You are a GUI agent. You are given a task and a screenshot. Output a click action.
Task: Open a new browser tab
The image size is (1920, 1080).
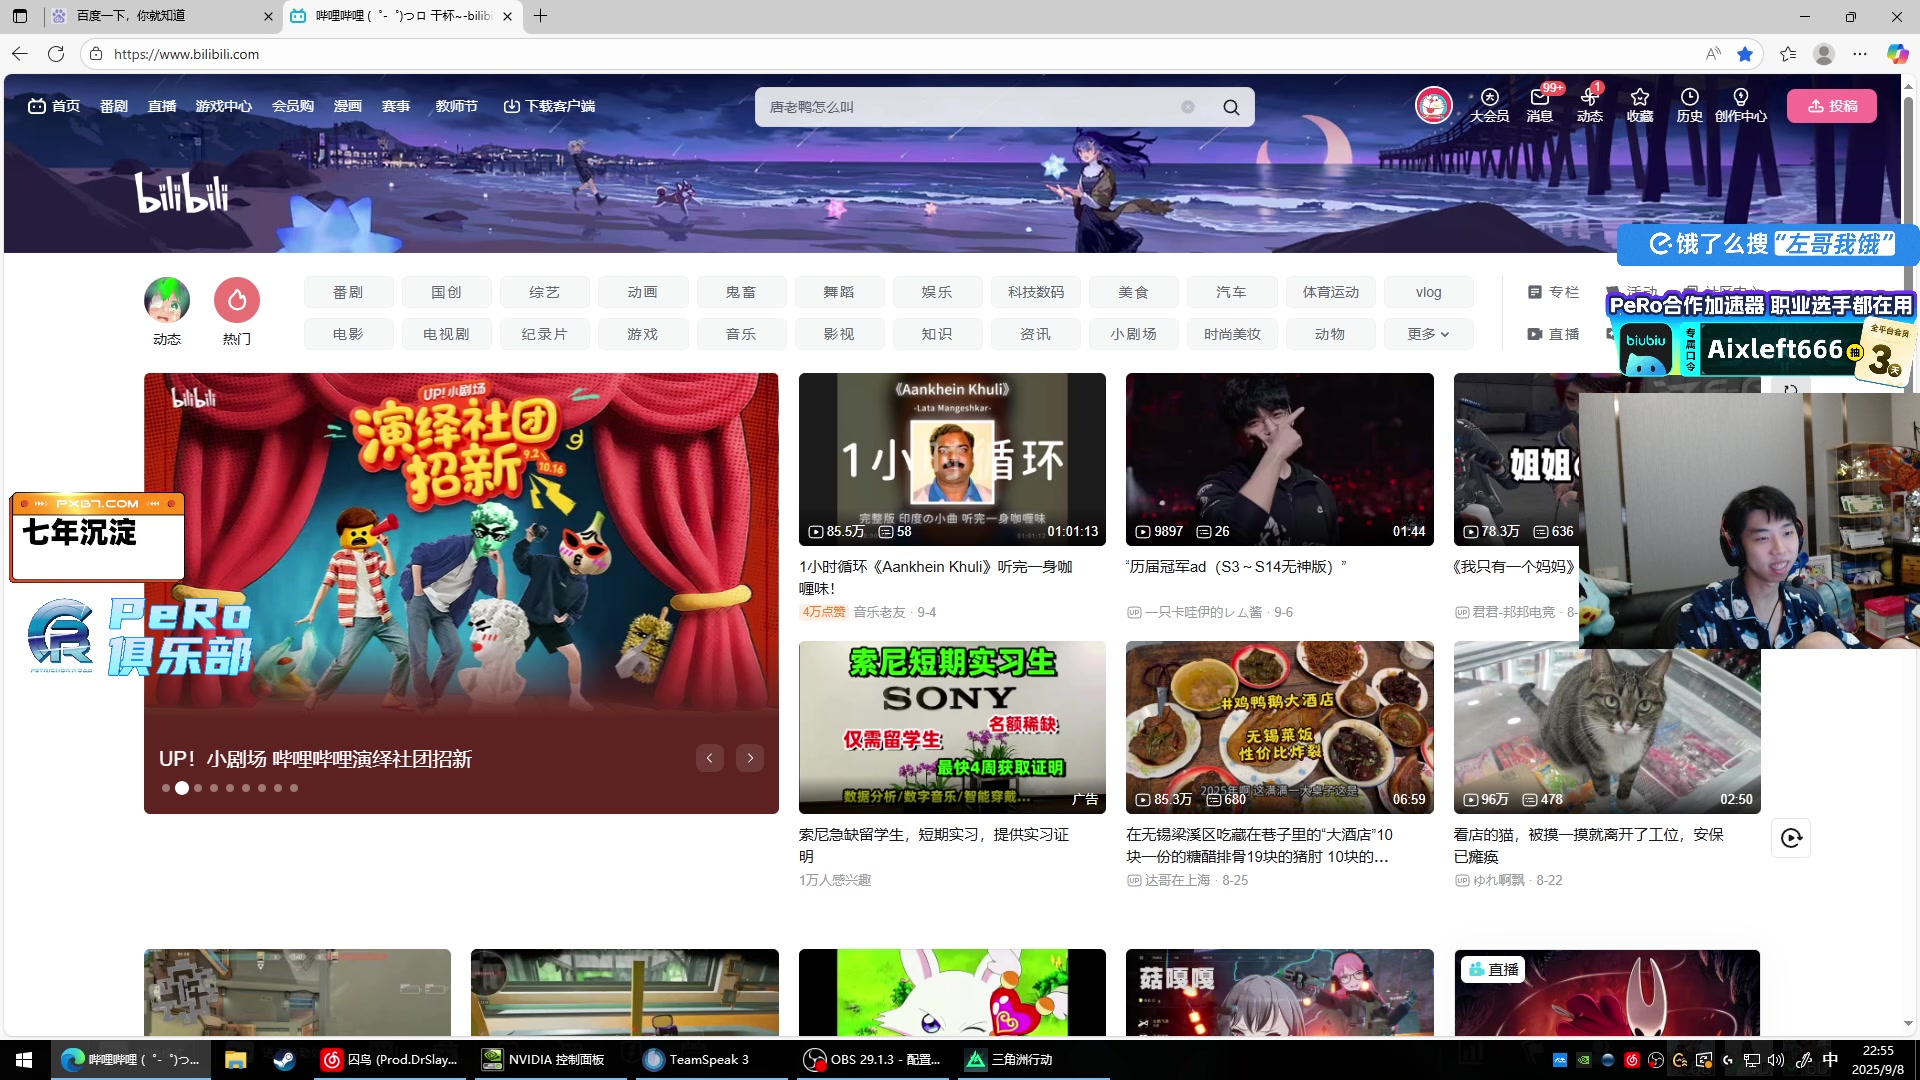541,16
